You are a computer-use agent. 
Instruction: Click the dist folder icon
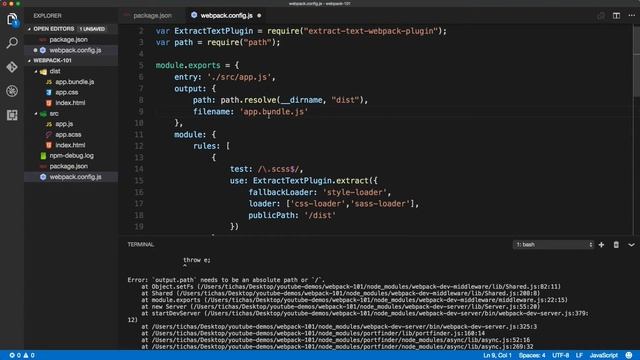click(x=43, y=71)
